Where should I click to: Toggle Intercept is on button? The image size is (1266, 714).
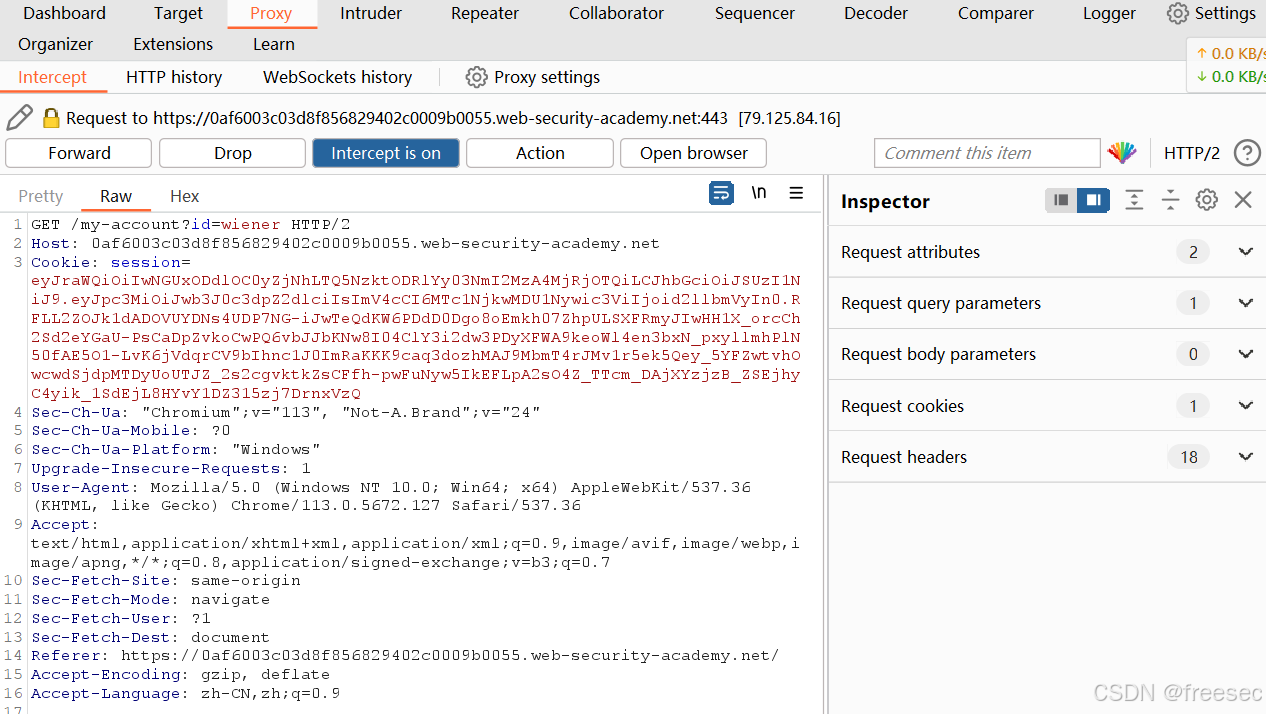386,153
